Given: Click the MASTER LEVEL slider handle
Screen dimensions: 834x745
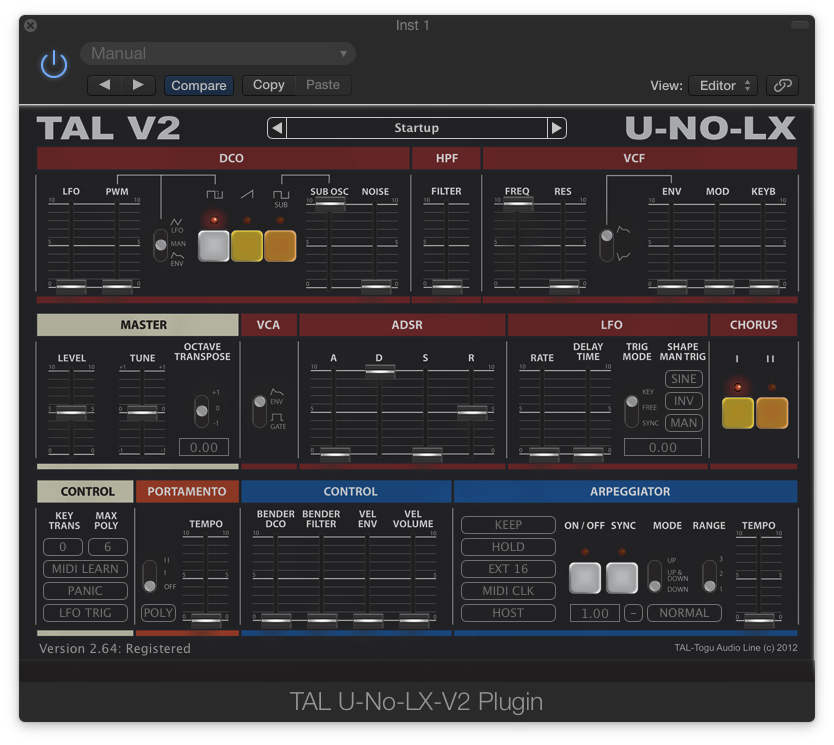Looking at the screenshot, I should 71,412.
